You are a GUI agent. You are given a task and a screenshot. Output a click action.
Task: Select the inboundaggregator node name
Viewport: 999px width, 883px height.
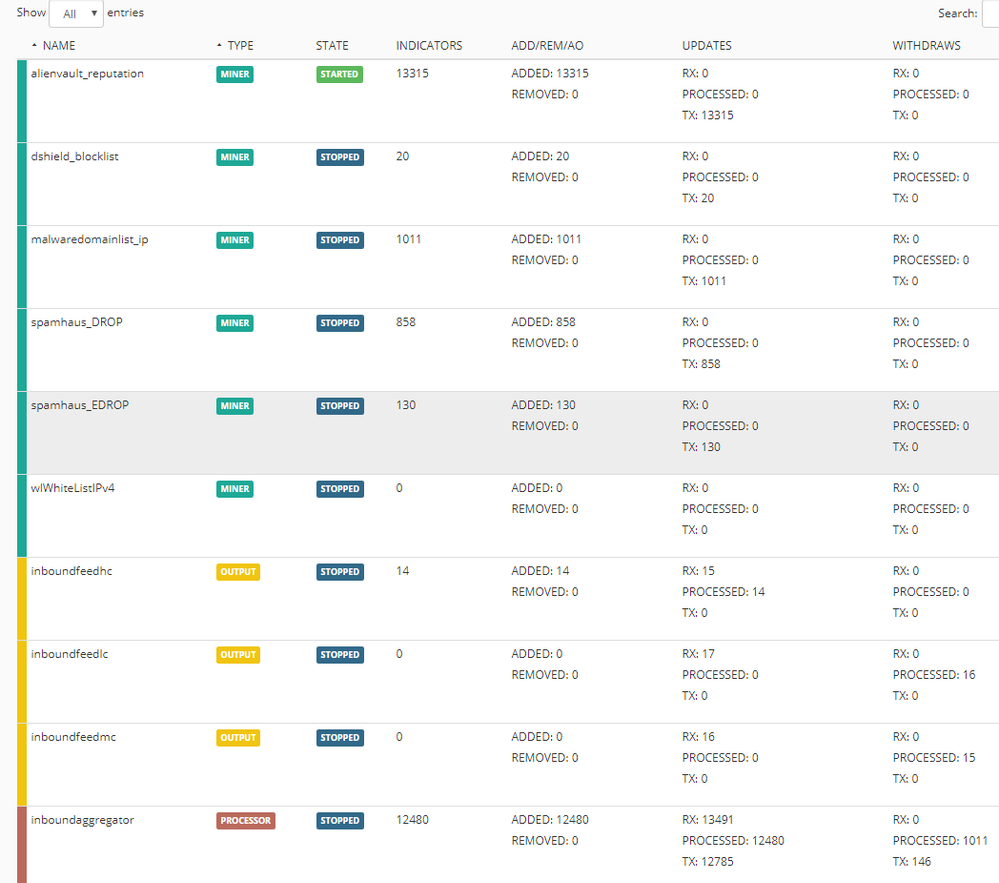(x=83, y=821)
